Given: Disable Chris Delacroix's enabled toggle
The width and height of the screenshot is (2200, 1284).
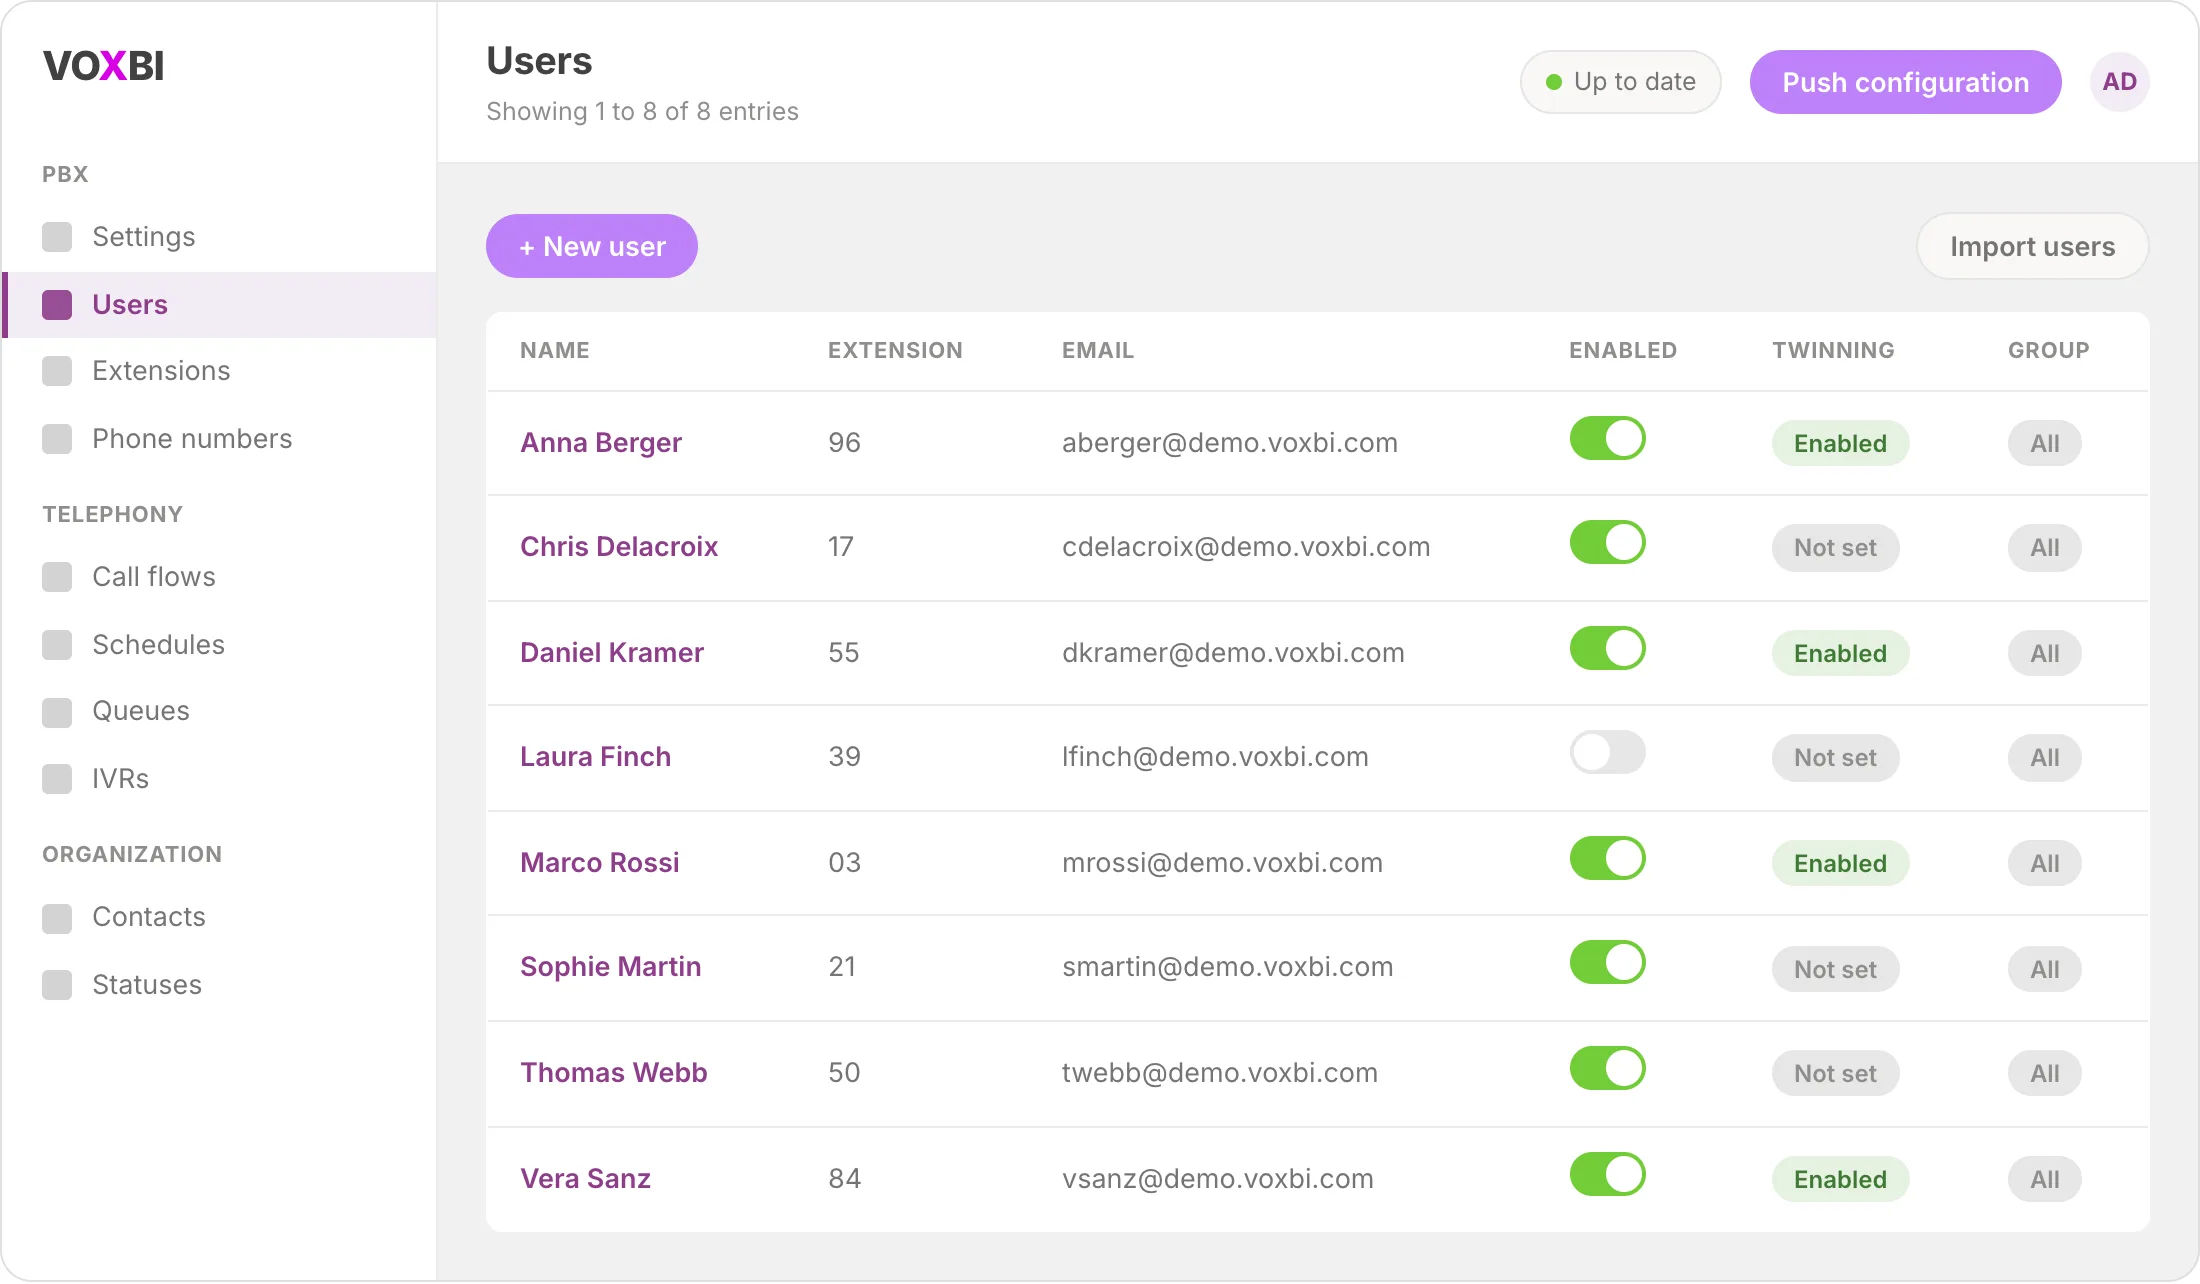Looking at the screenshot, I should click(x=1607, y=543).
